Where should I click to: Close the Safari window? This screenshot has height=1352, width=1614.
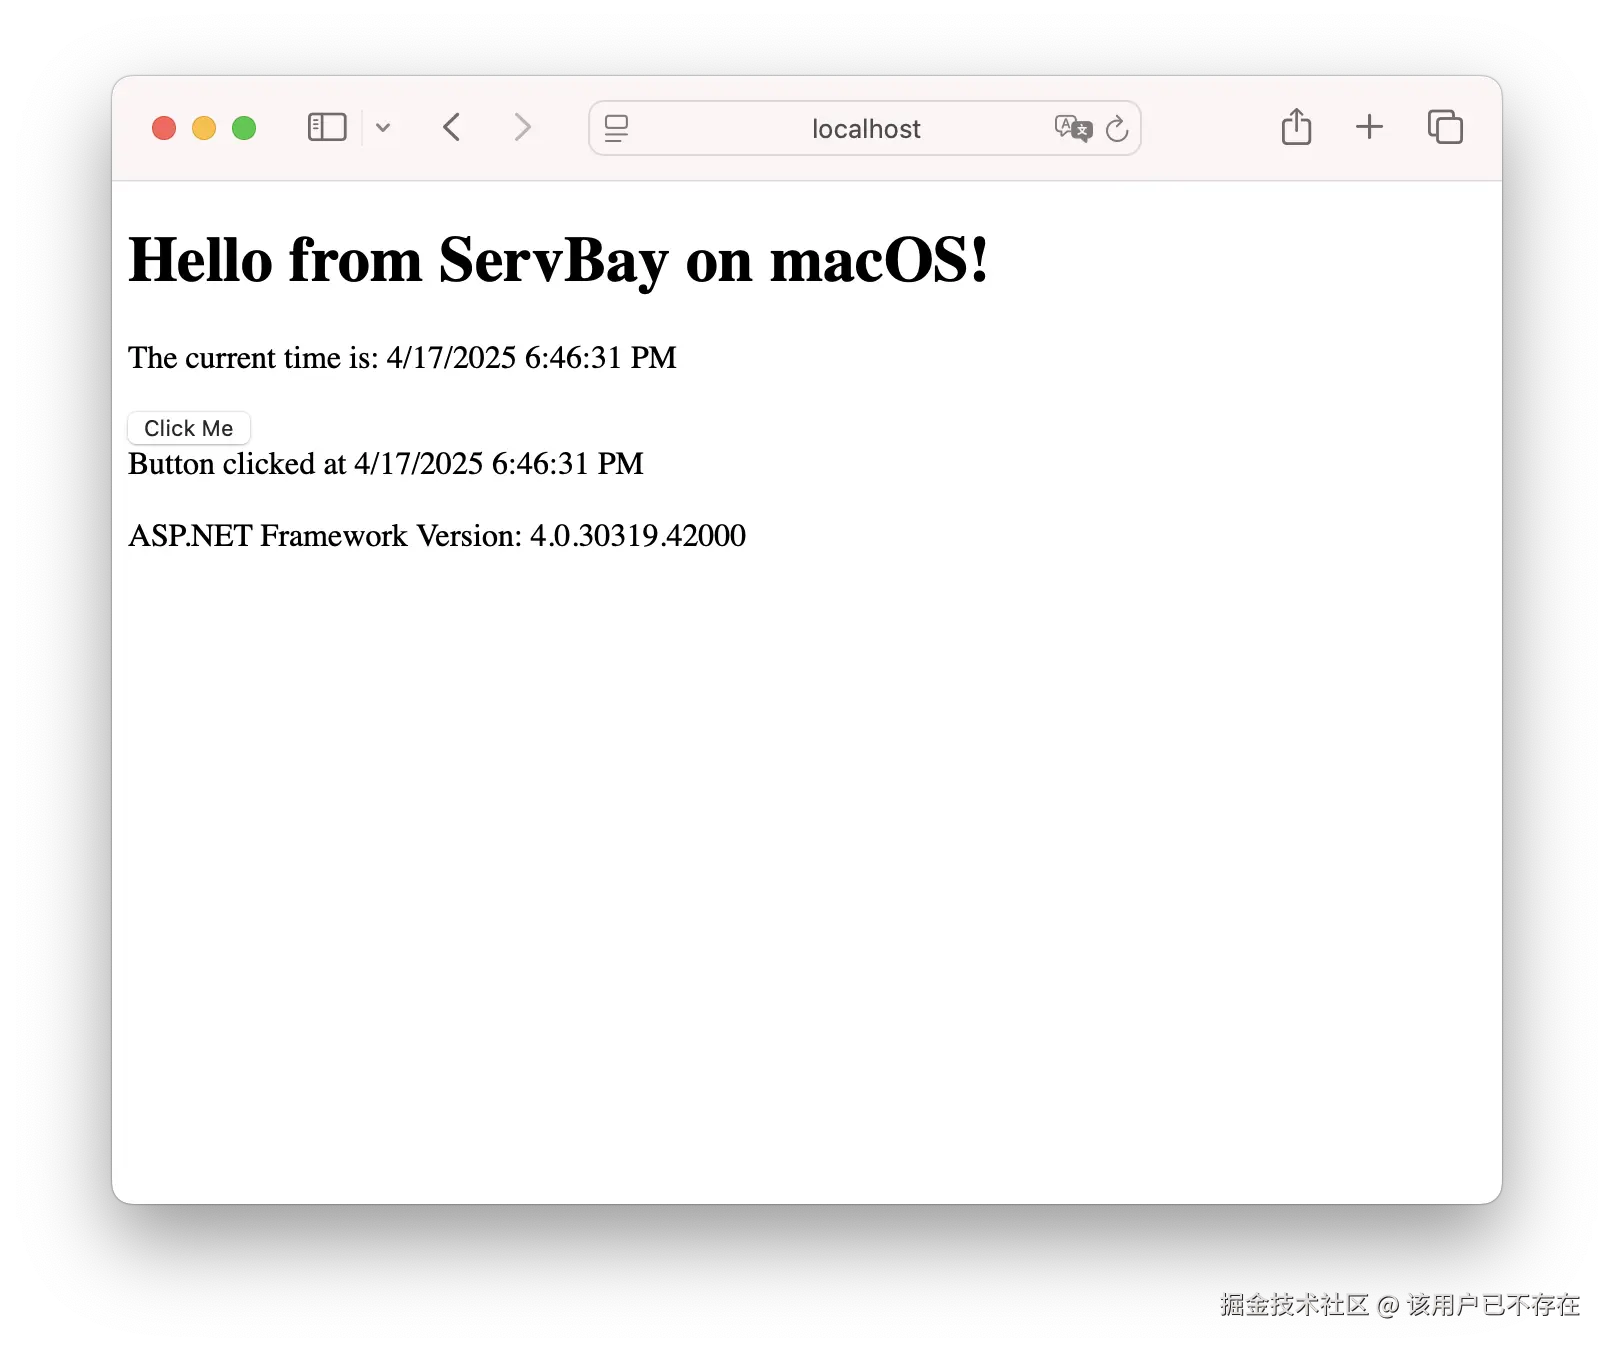click(164, 128)
